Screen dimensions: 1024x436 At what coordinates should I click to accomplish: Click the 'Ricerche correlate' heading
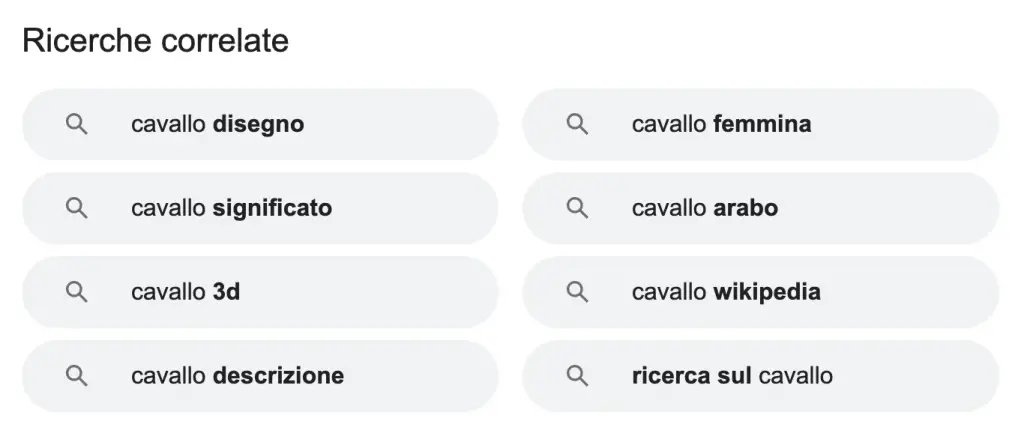tap(155, 40)
